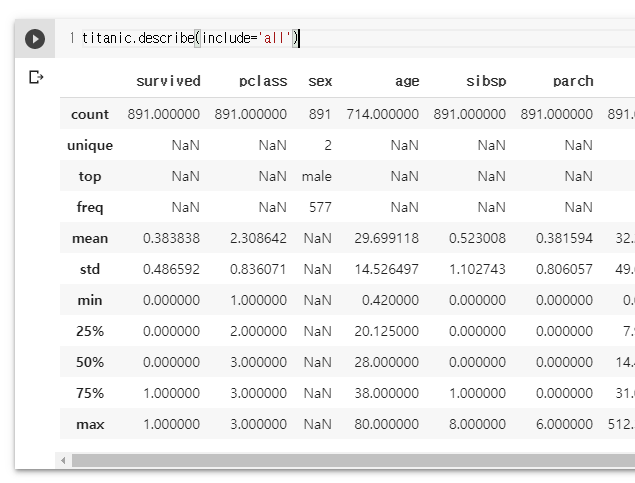Select the 'max' row label
Image resolution: width=635 pixels, height=483 pixels.
(x=90, y=424)
